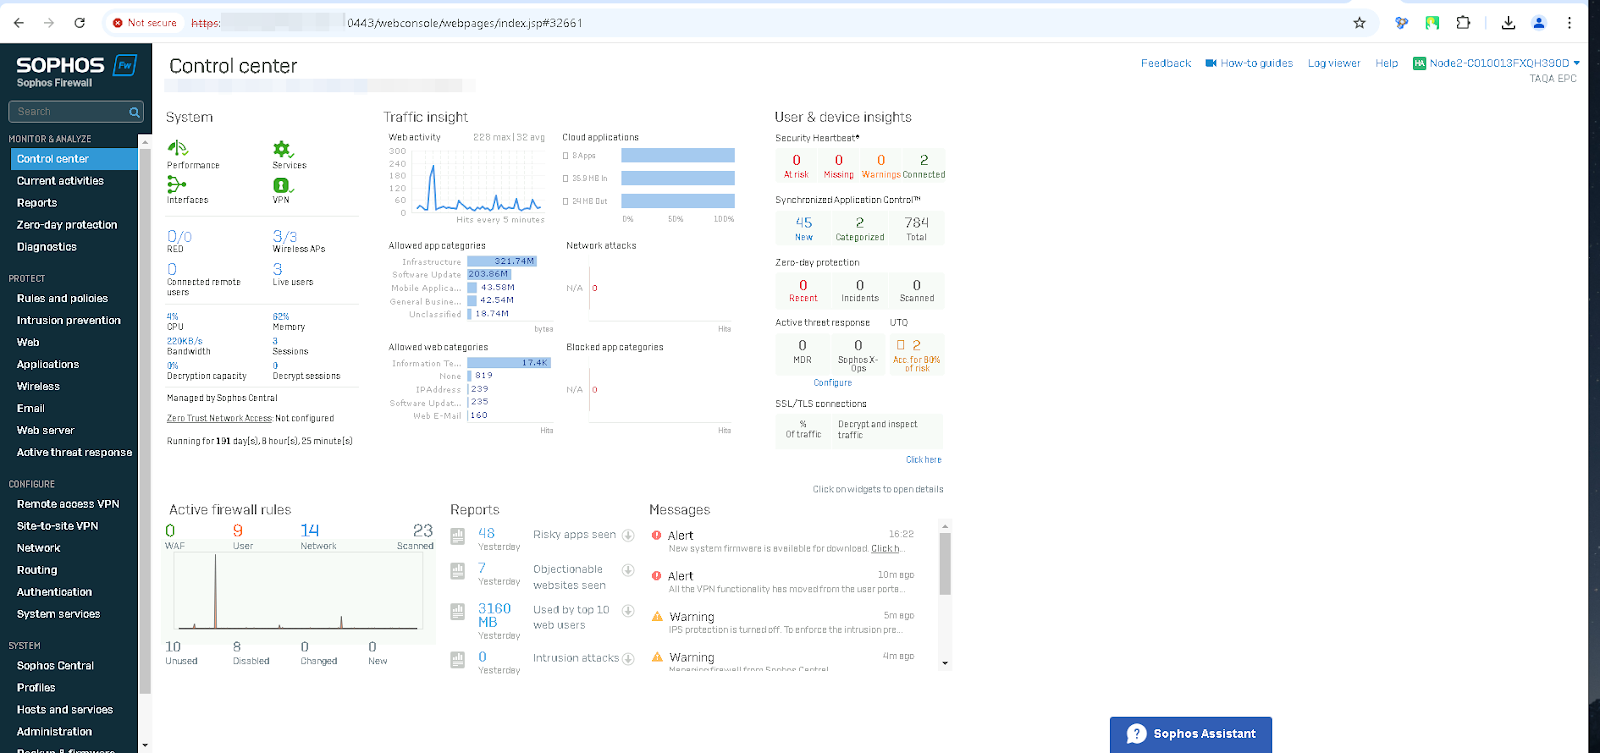
Task: Open the Chrome three-dot menu
Action: point(1569,23)
